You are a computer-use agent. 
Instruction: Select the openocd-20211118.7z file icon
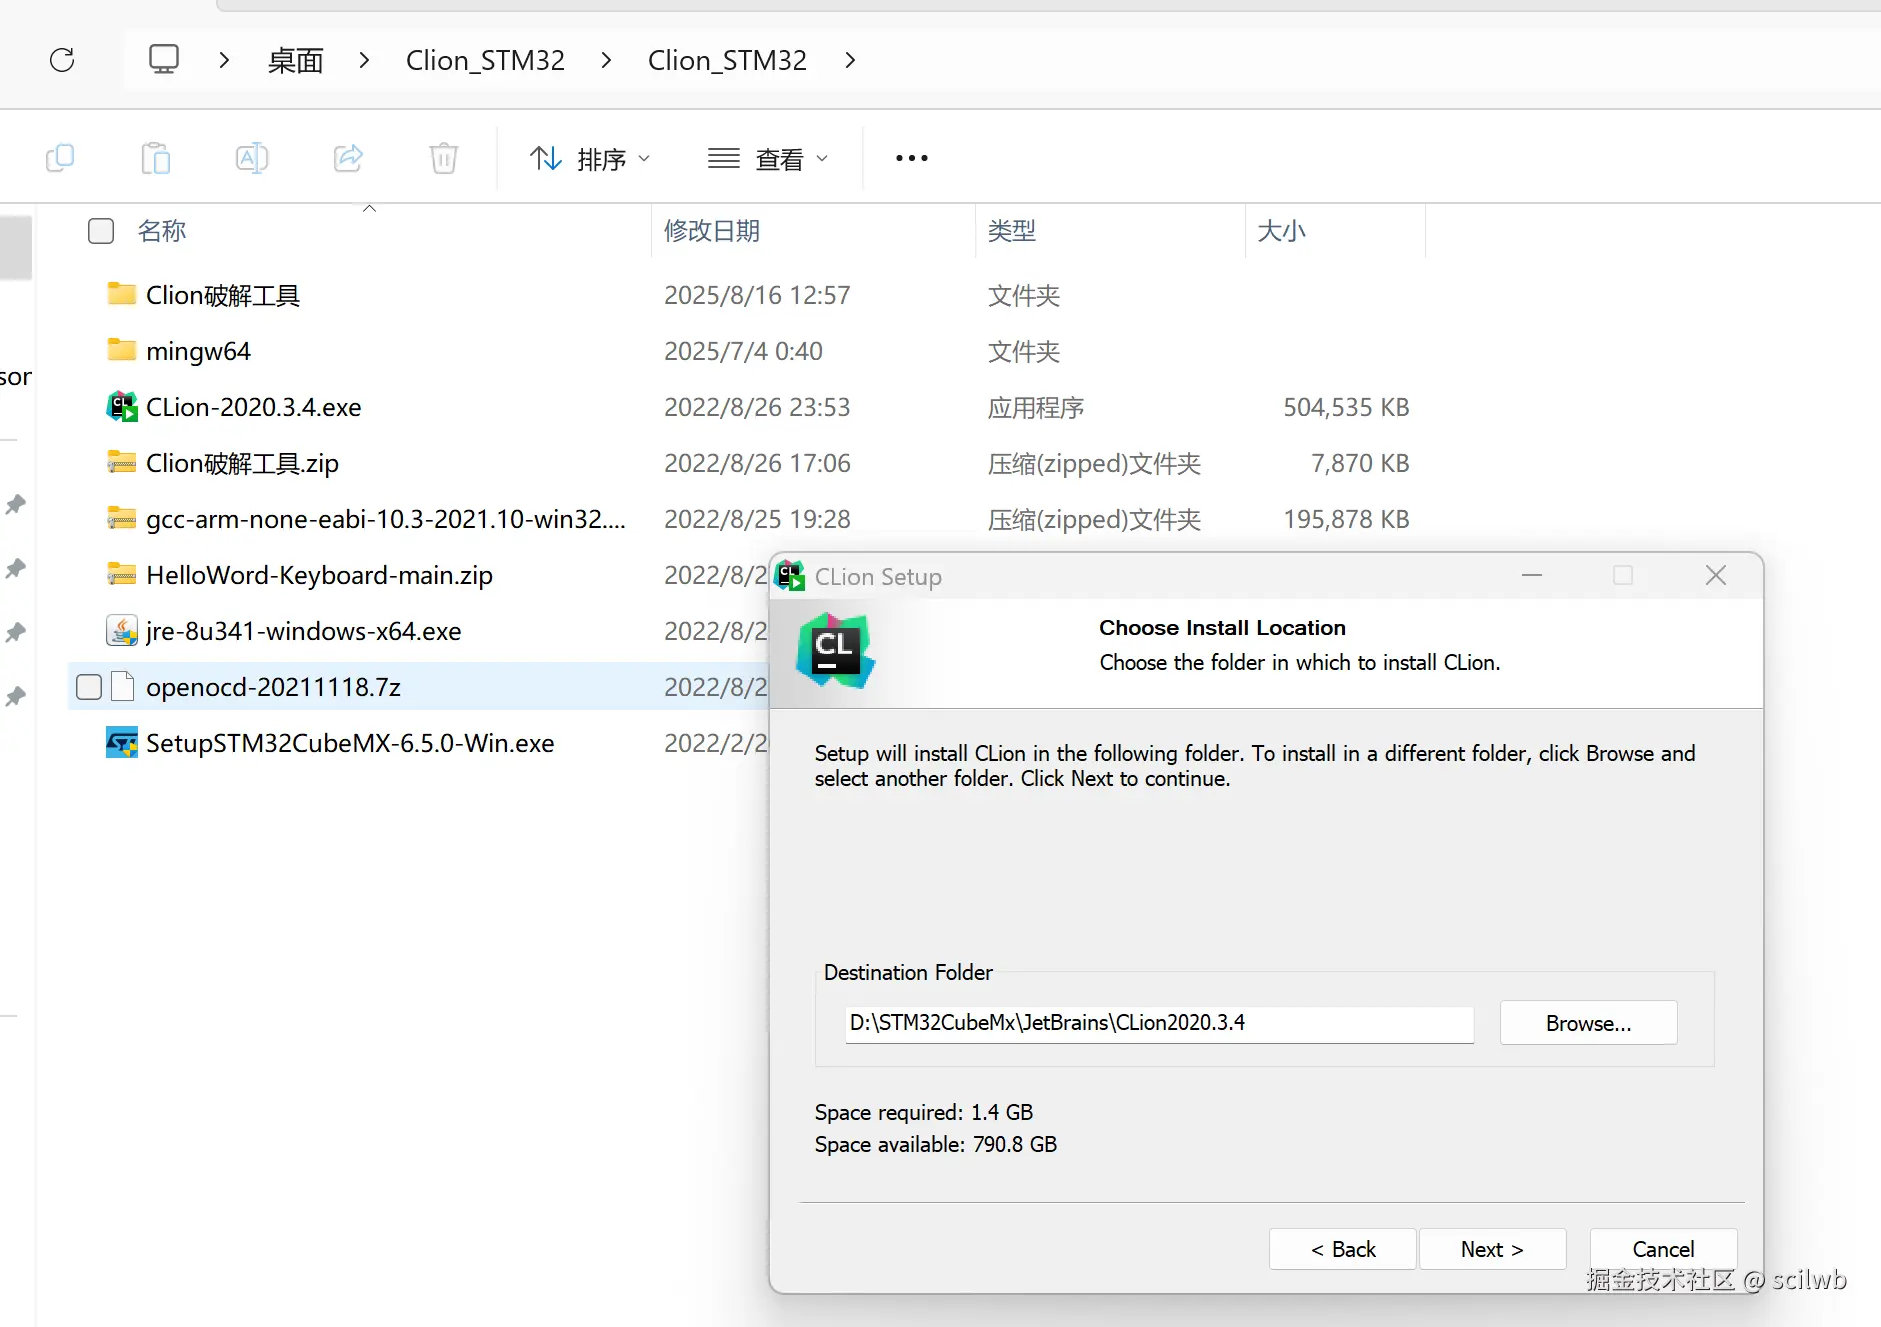point(122,686)
